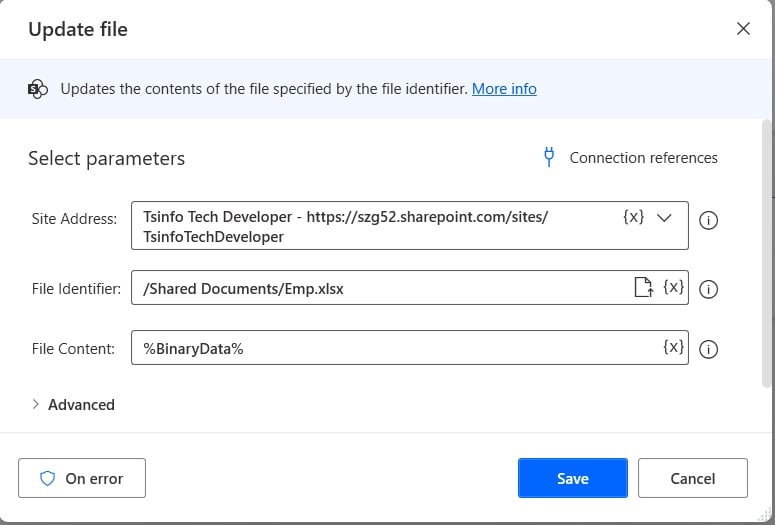Image resolution: width=775 pixels, height=525 pixels.
Task: Click the resize grip at dialog corner
Action: click(x=765, y=515)
